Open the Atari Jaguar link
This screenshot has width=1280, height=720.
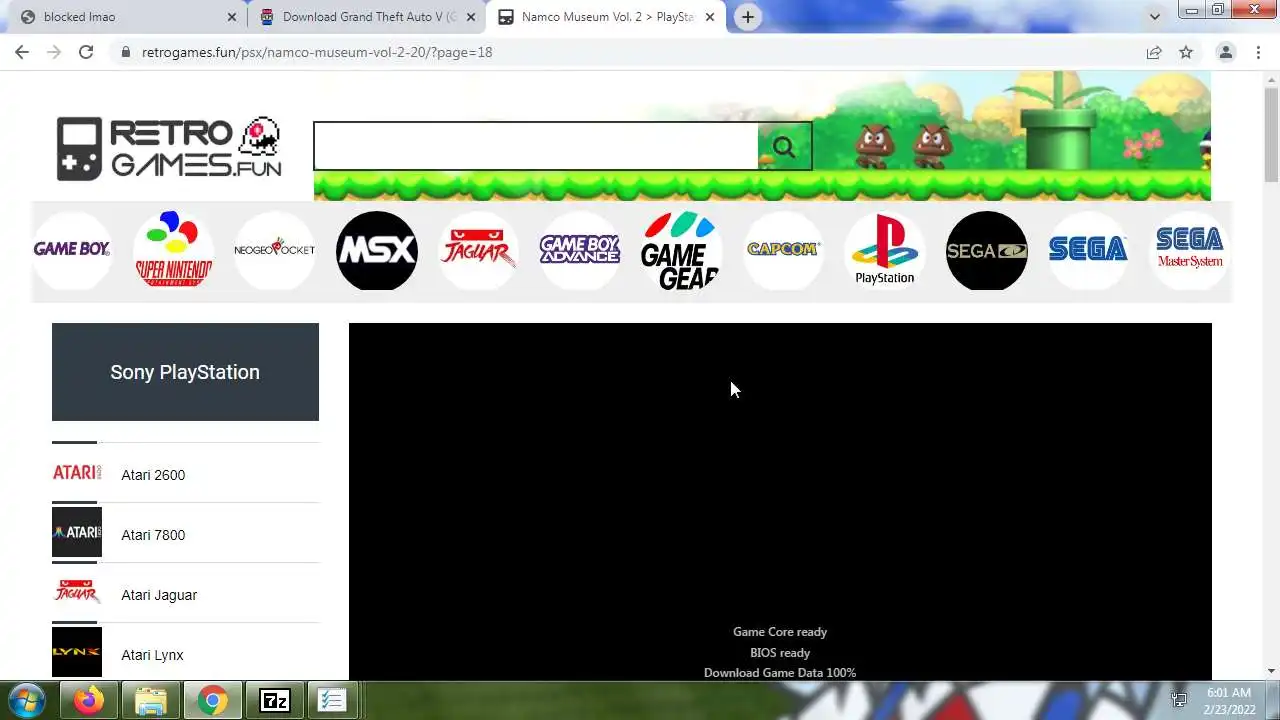159,595
